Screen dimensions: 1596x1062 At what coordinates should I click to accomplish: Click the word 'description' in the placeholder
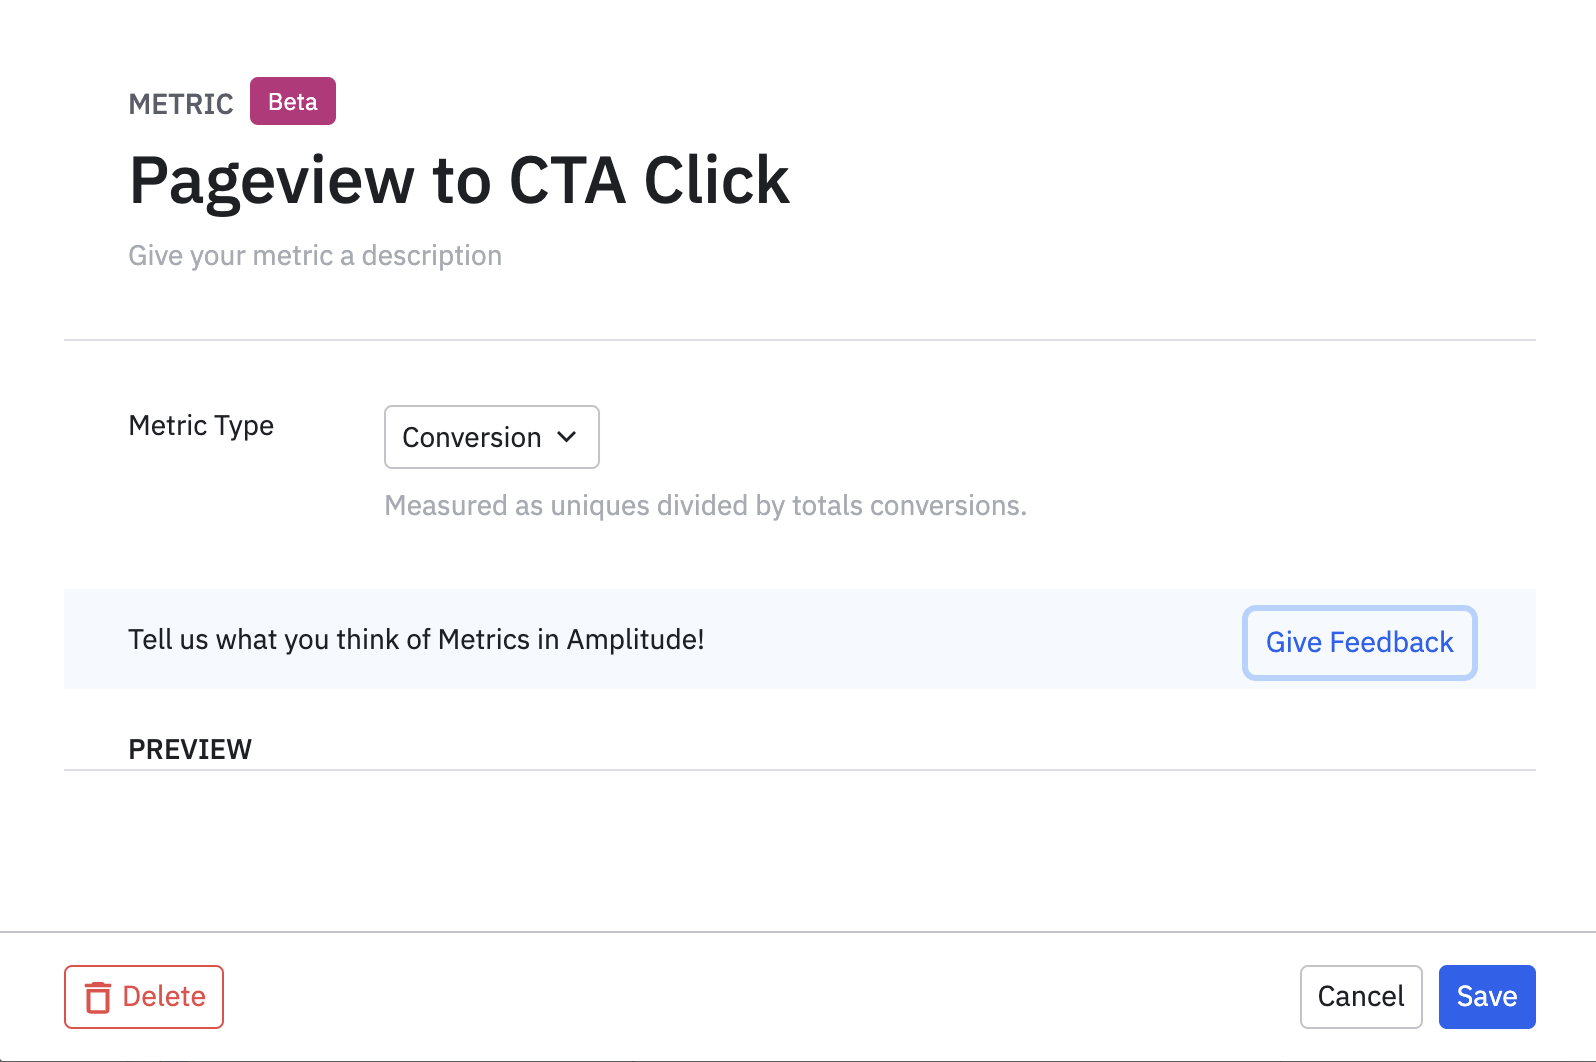tap(431, 256)
